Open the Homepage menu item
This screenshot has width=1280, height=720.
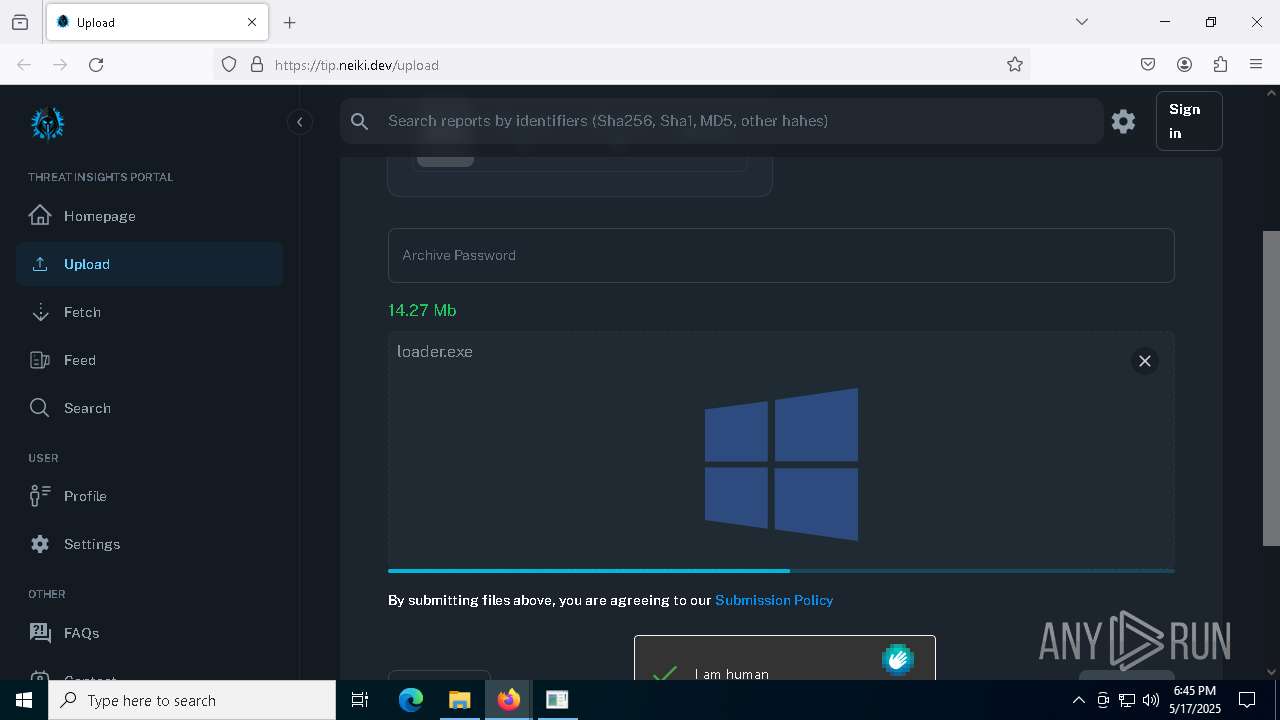tap(149, 216)
